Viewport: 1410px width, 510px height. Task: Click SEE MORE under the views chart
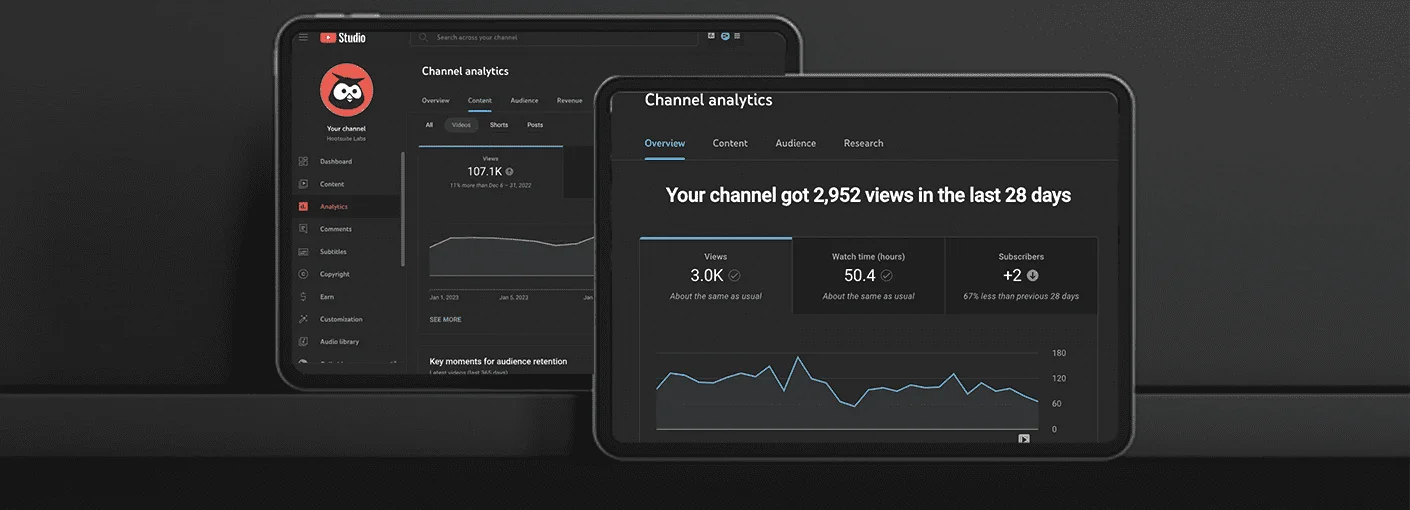[445, 319]
